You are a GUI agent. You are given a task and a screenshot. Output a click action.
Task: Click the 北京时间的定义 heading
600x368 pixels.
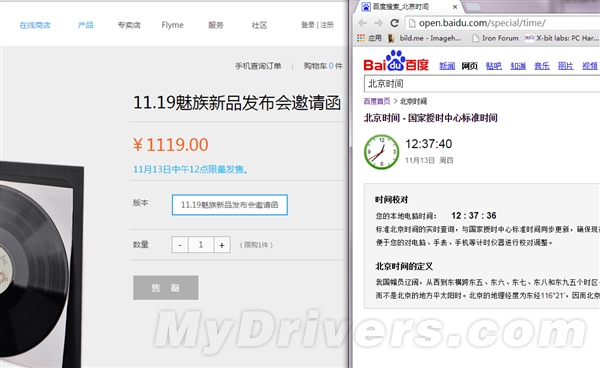coord(404,266)
